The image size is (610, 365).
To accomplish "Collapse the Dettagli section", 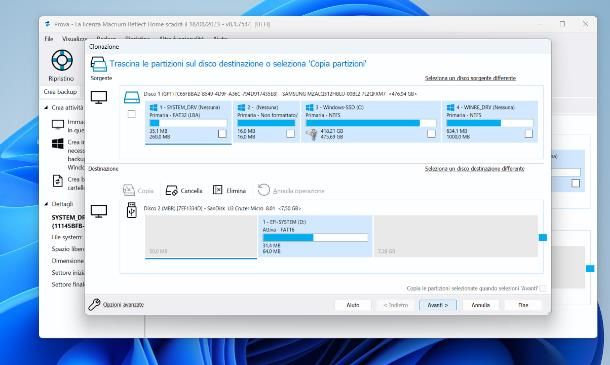I will click(x=46, y=204).
